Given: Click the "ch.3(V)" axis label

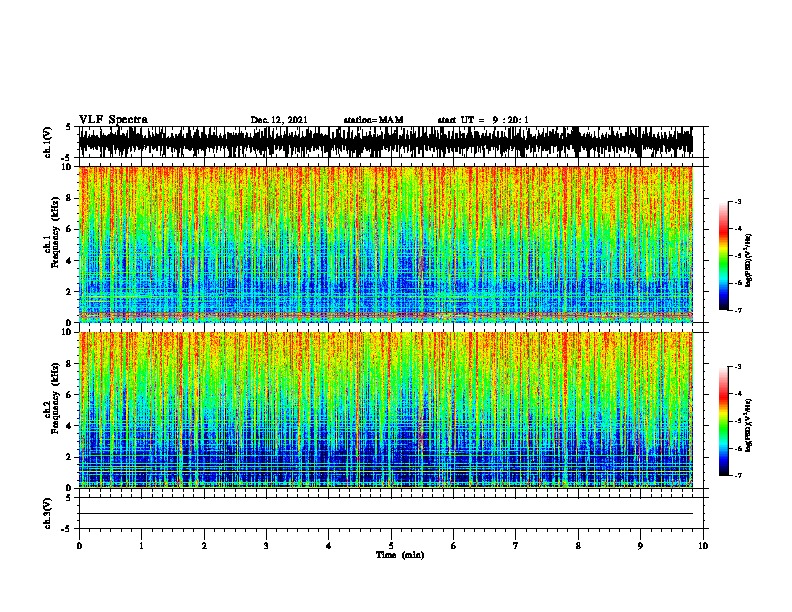Looking at the screenshot, I should 48,513.
